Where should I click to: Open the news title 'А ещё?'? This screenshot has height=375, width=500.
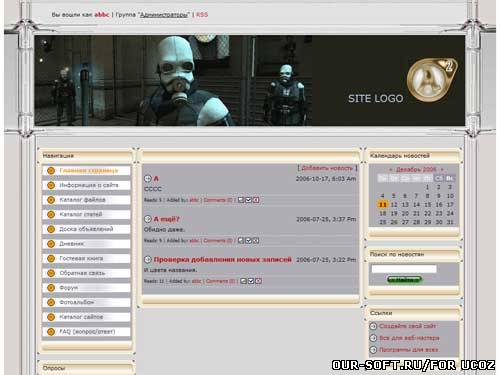pos(166,219)
